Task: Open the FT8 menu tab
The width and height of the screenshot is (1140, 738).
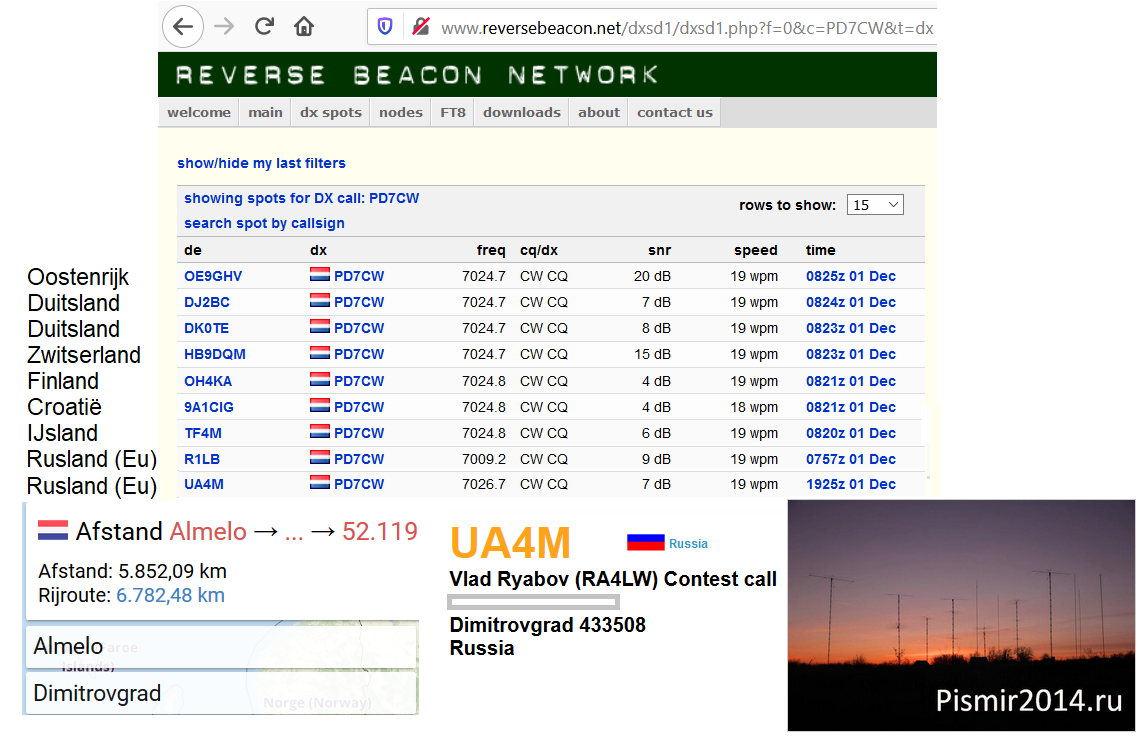Action: tap(453, 112)
